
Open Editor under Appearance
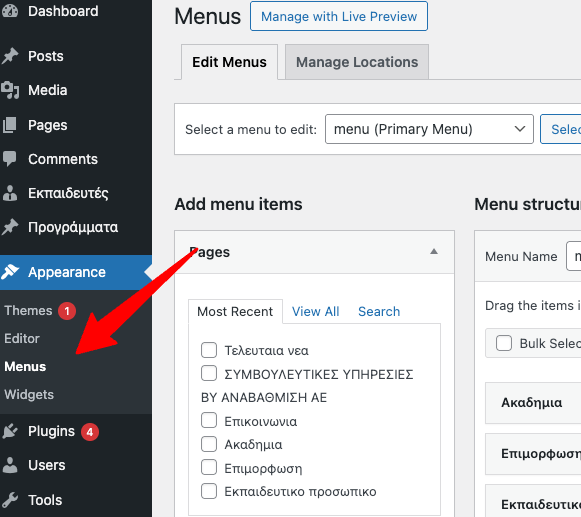[x=22, y=338]
